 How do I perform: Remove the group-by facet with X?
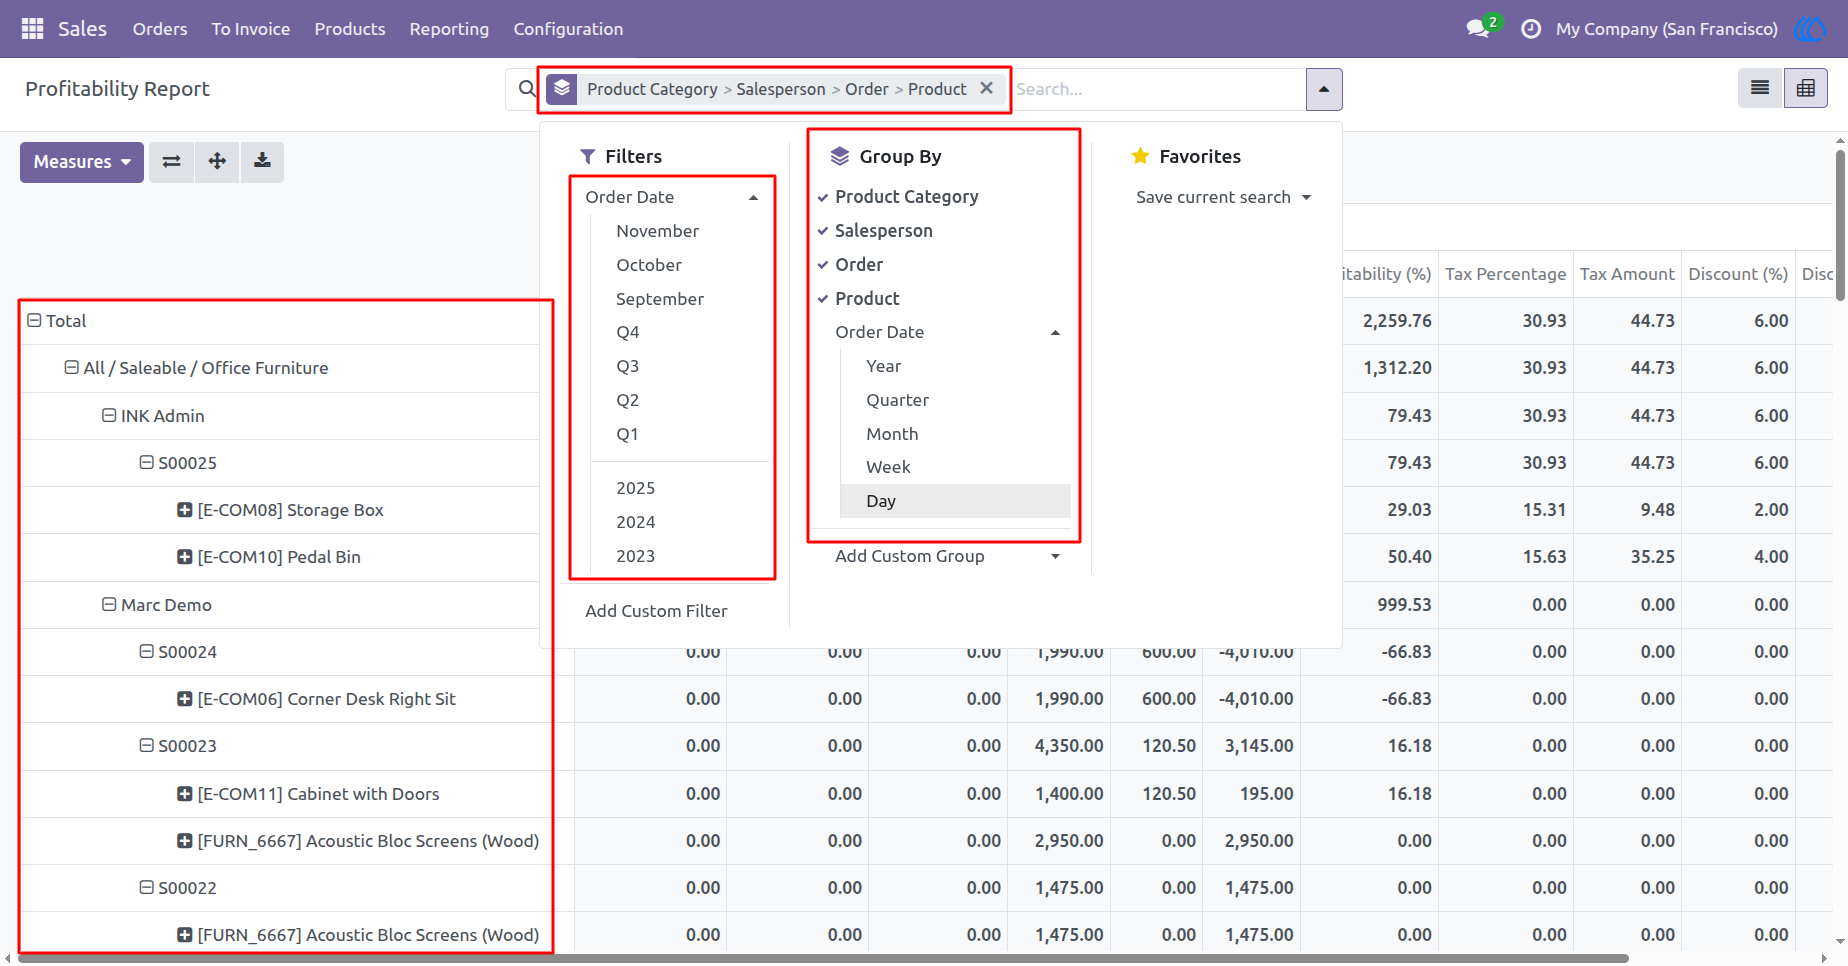pos(987,88)
